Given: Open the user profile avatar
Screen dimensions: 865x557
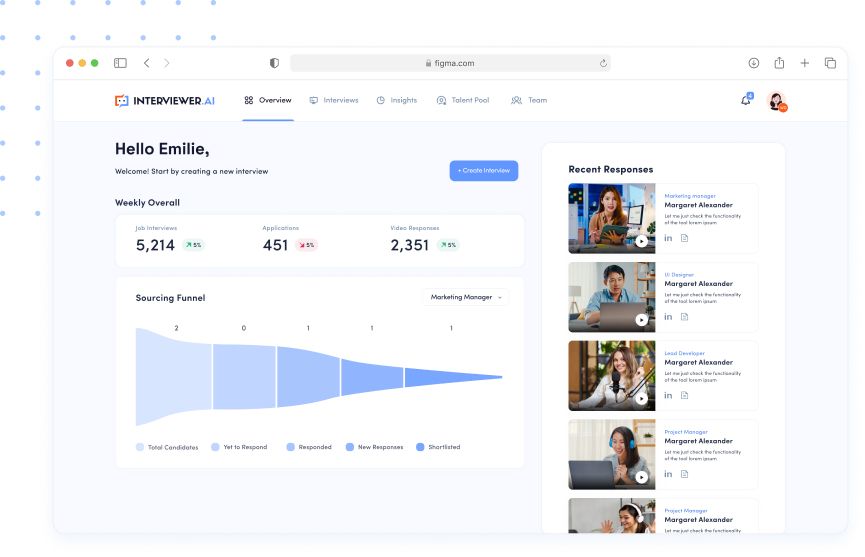Looking at the screenshot, I should click(x=776, y=101).
